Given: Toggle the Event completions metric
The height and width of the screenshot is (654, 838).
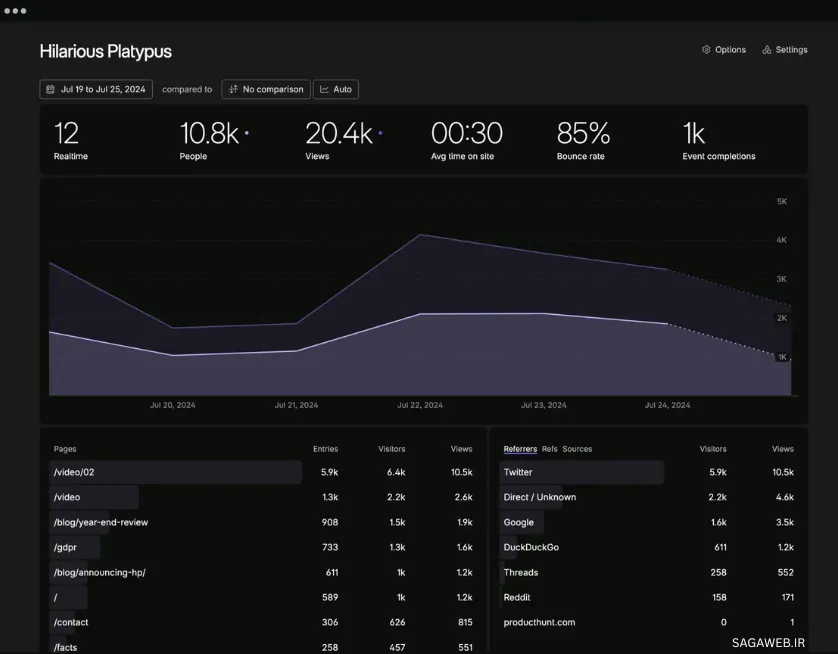Looking at the screenshot, I should (718, 140).
